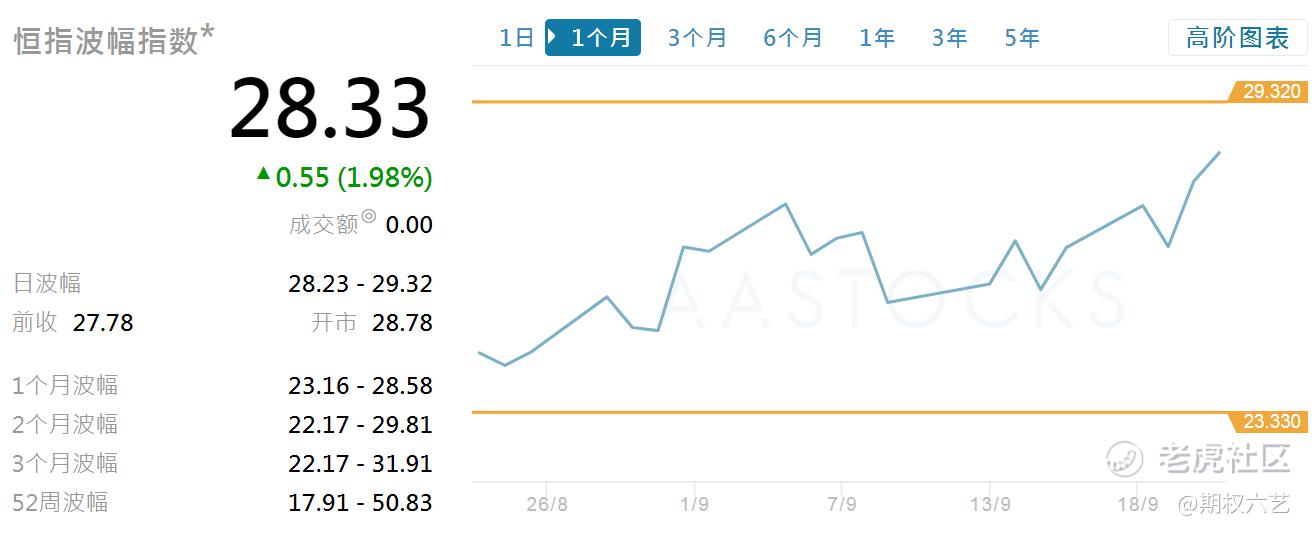This screenshot has height=534, width=1316.
Task: Click the green up-arrow beside 0.55
Action: 263,174
